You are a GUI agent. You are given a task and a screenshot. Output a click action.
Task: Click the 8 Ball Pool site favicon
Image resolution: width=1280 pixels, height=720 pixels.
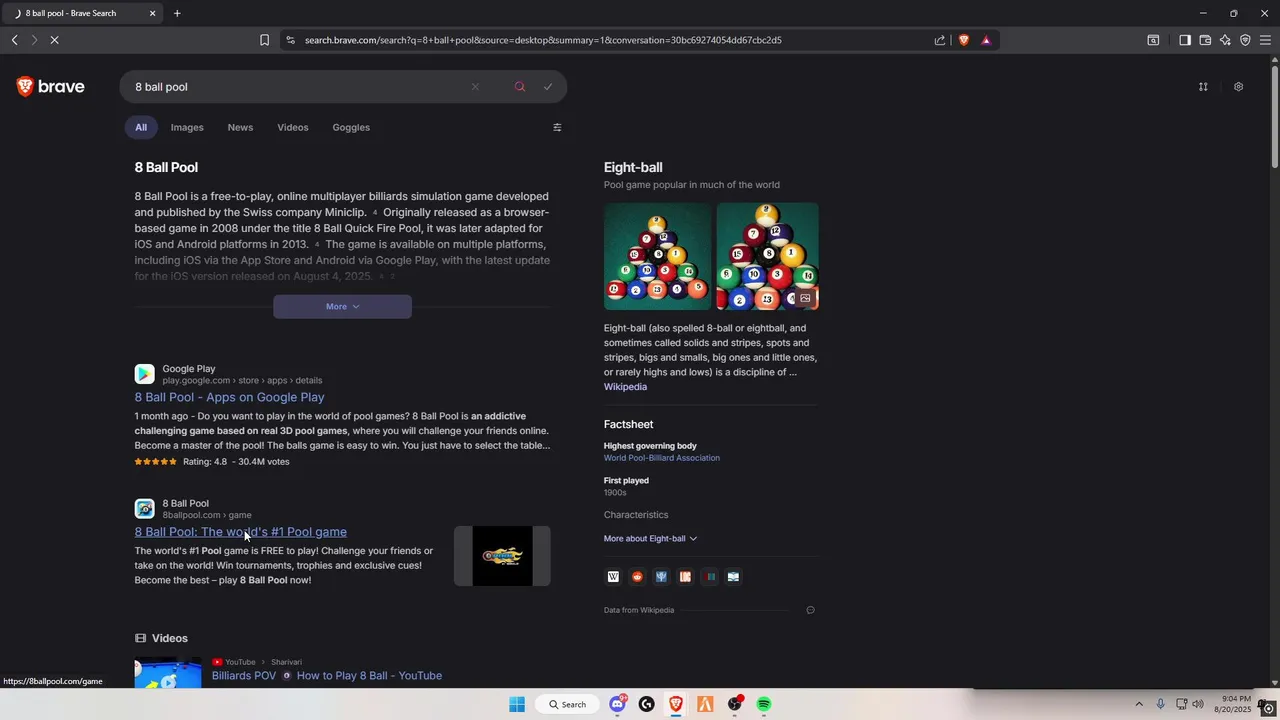click(145, 509)
